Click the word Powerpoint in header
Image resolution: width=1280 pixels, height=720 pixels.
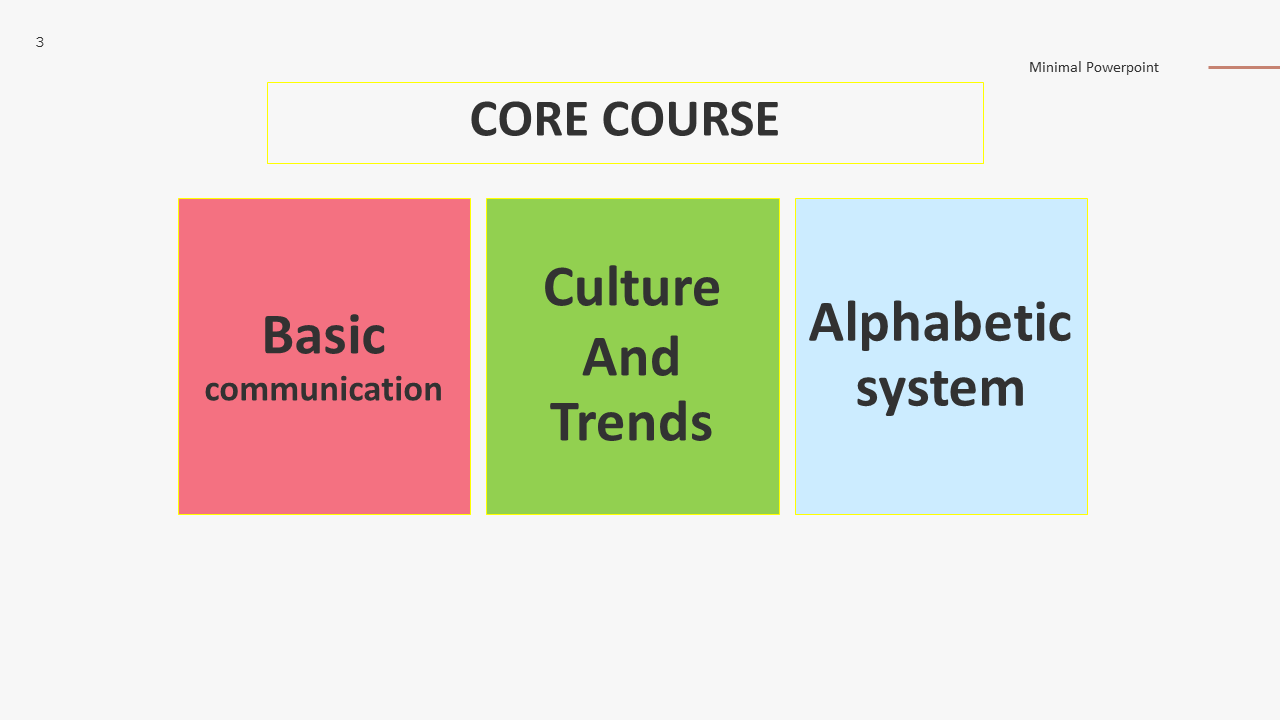point(1123,67)
